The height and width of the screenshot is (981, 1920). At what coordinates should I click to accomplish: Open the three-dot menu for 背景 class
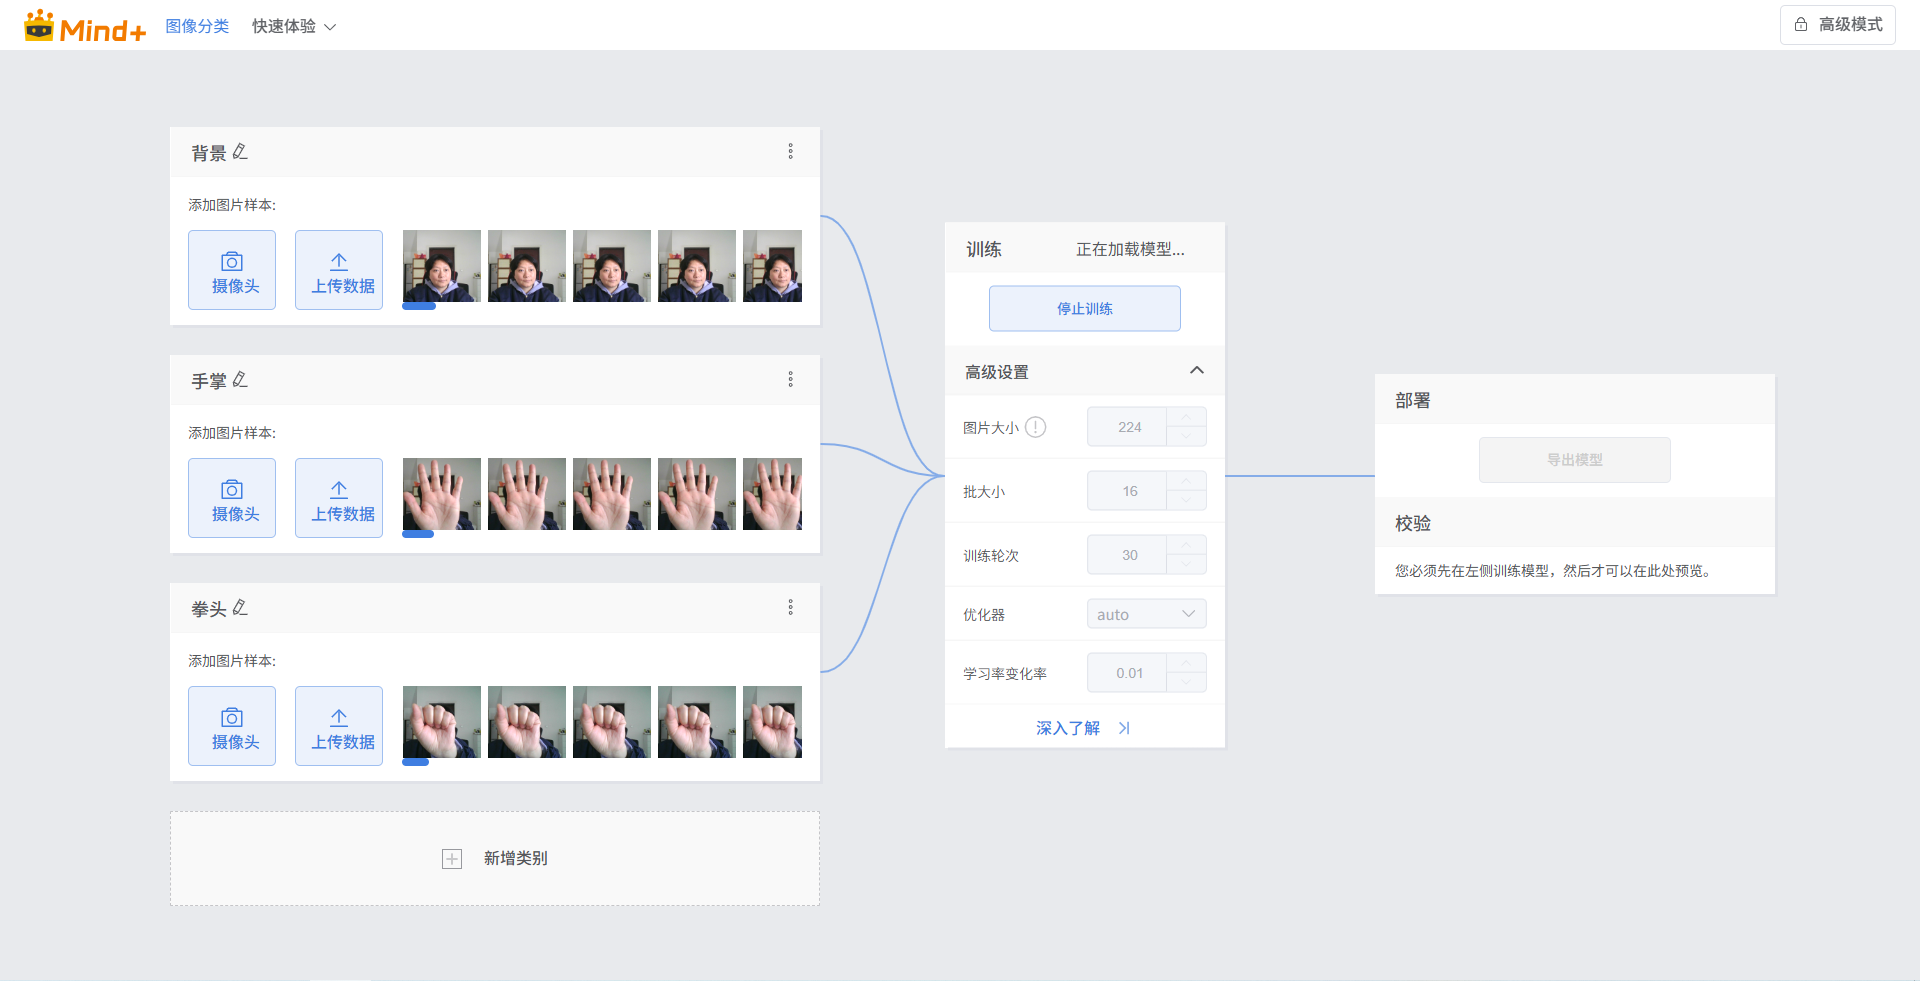[790, 151]
